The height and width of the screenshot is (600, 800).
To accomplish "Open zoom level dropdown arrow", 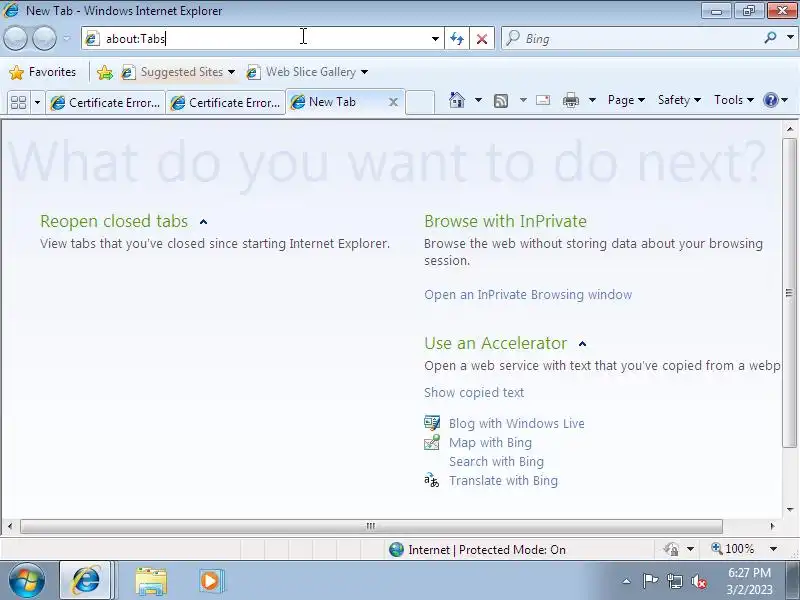I will tap(773, 549).
